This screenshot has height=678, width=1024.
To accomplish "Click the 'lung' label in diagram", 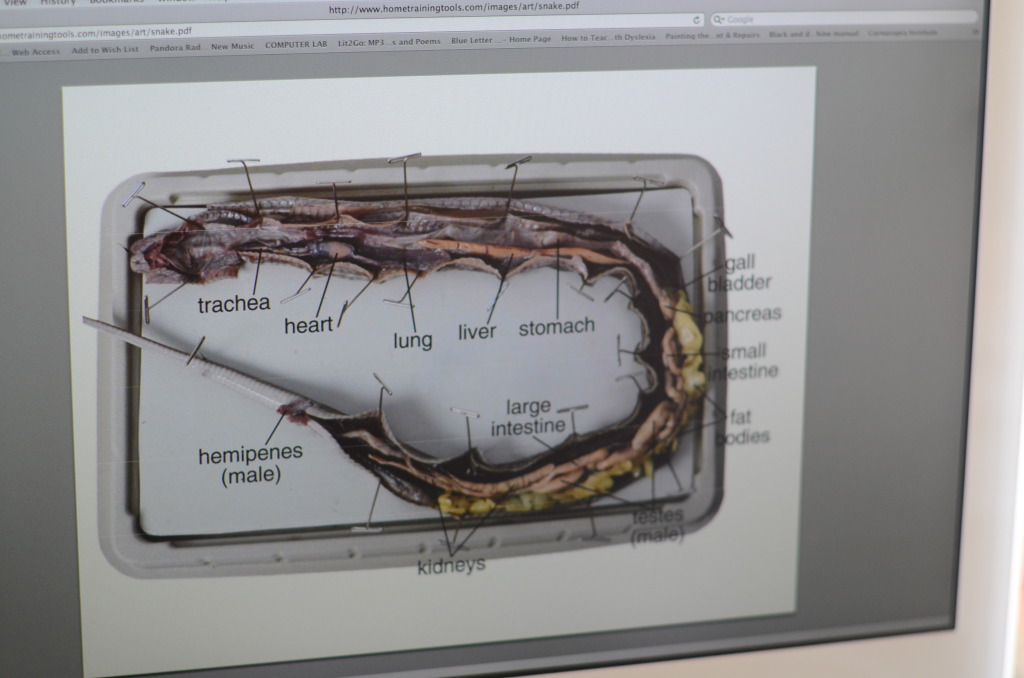I will 413,340.
